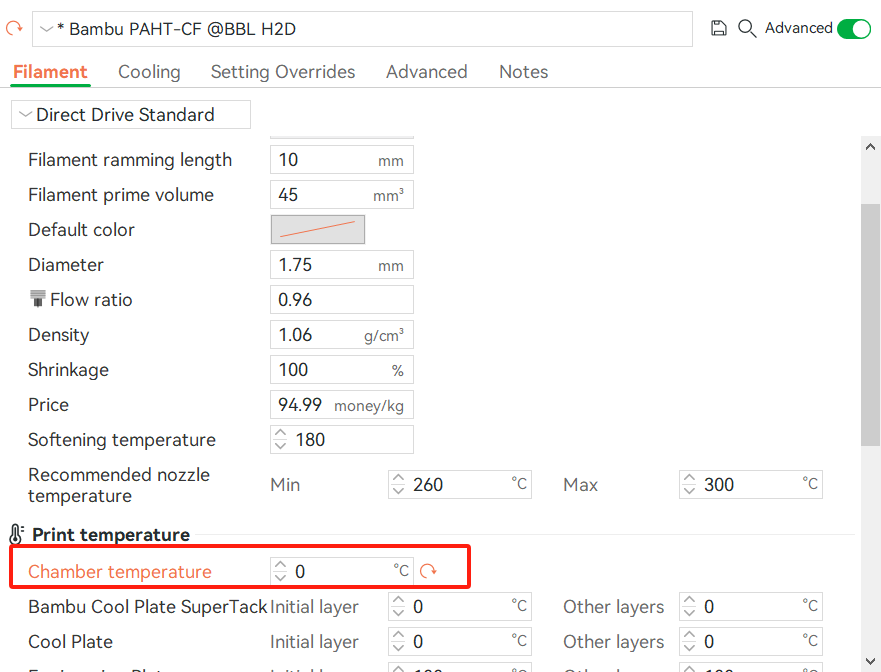Toggle the Advanced mode switch
Viewport: 881px width, 672px height.
pyautogui.click(x=853, y=29)
